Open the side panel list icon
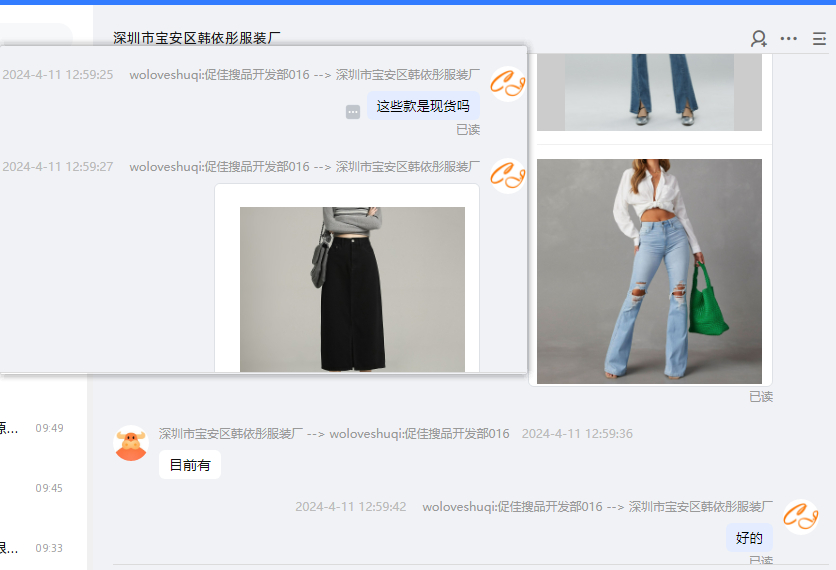This screenshot has width=836, height=570. pos(819,38)
